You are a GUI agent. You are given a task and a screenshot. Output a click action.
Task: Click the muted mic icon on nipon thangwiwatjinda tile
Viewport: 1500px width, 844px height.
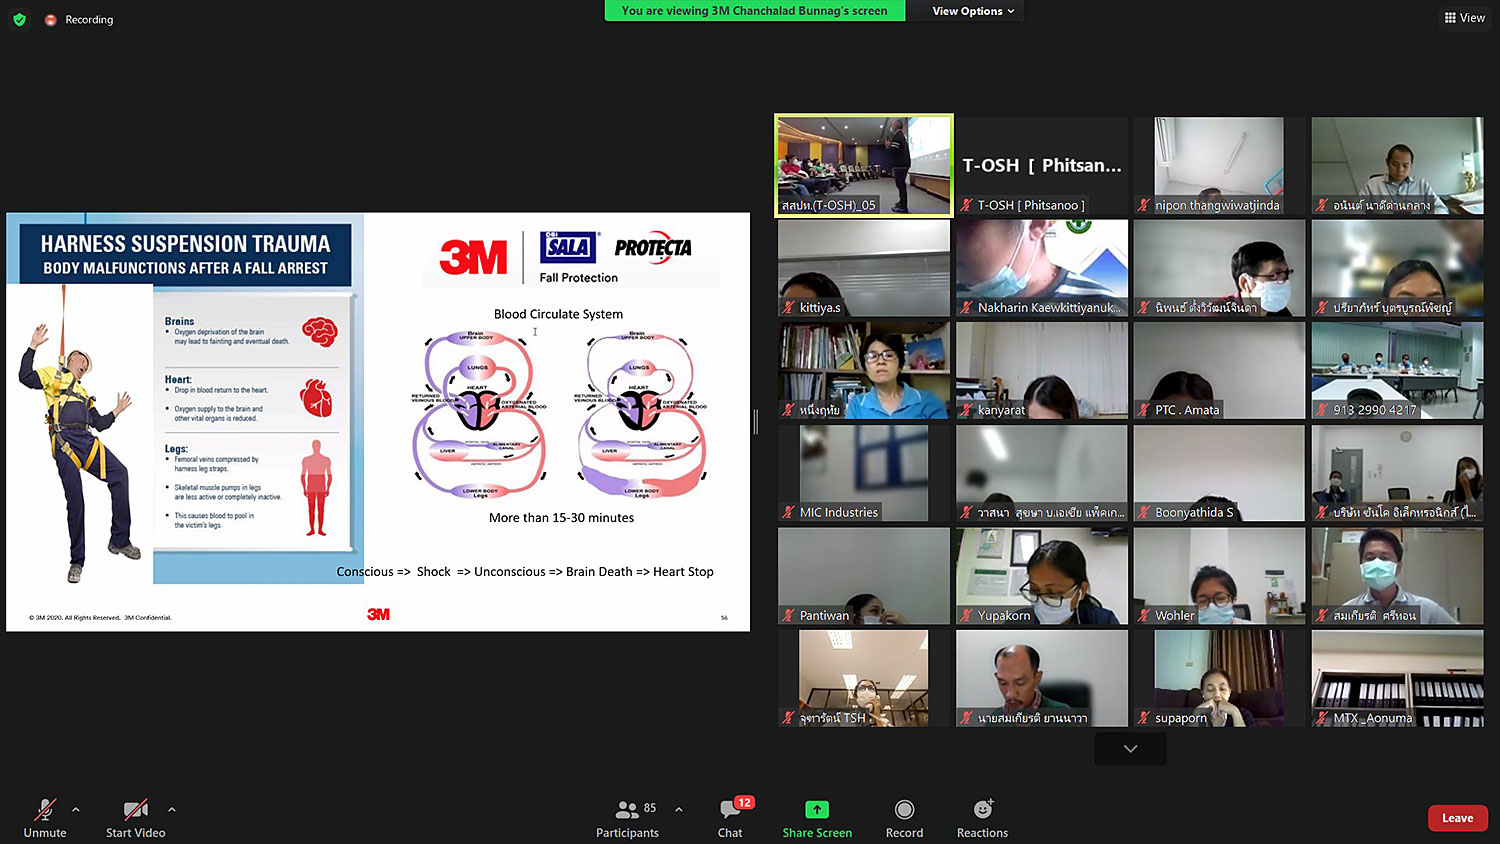click(x=1144, y=205)
